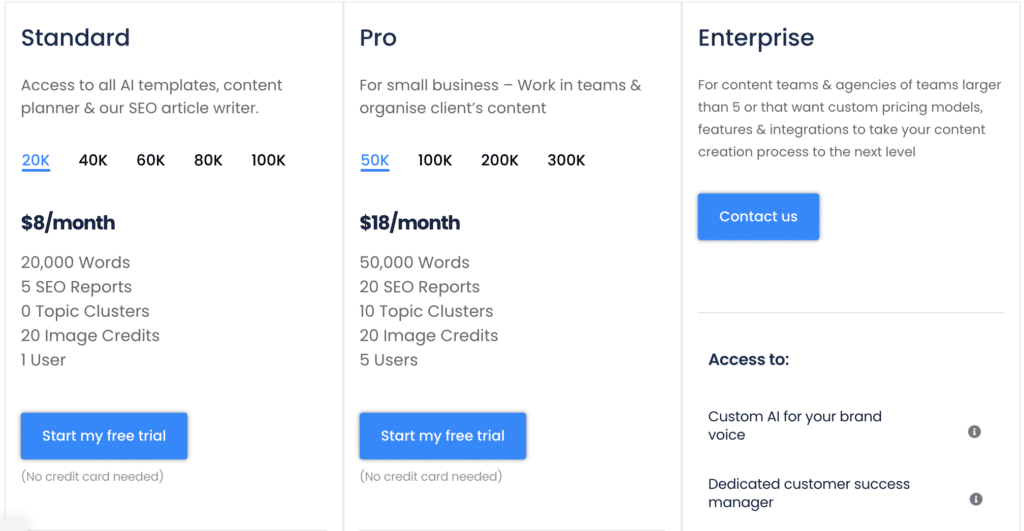Click the $8/month price text
Image resolution: width=1024 pixels, height=531 pixels.
tap(68, 223)
